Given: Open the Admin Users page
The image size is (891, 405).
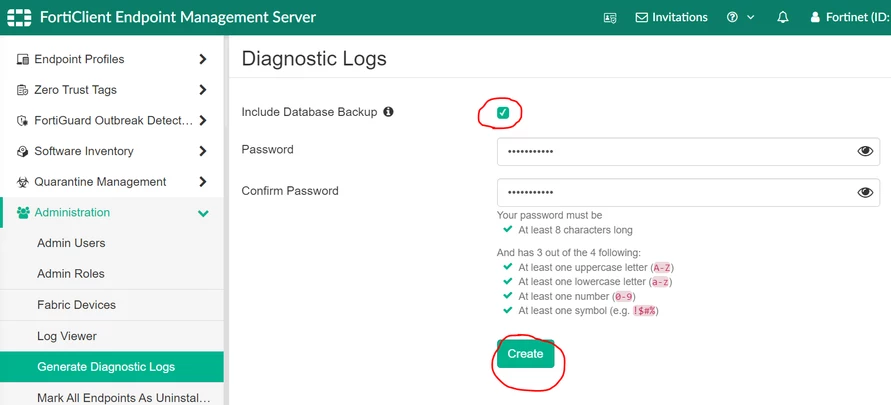Looking at the screenshot, I should point(111,243).
